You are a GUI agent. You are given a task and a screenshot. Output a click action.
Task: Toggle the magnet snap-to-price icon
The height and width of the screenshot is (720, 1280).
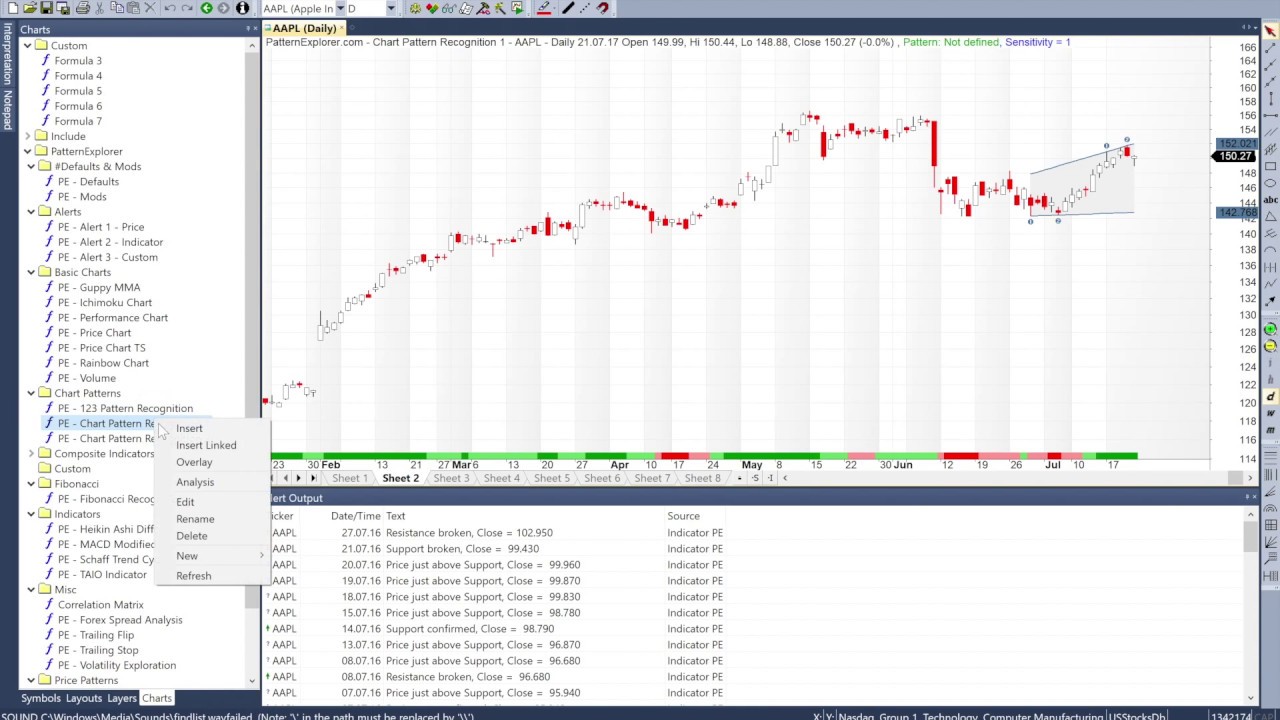(603, 8)
